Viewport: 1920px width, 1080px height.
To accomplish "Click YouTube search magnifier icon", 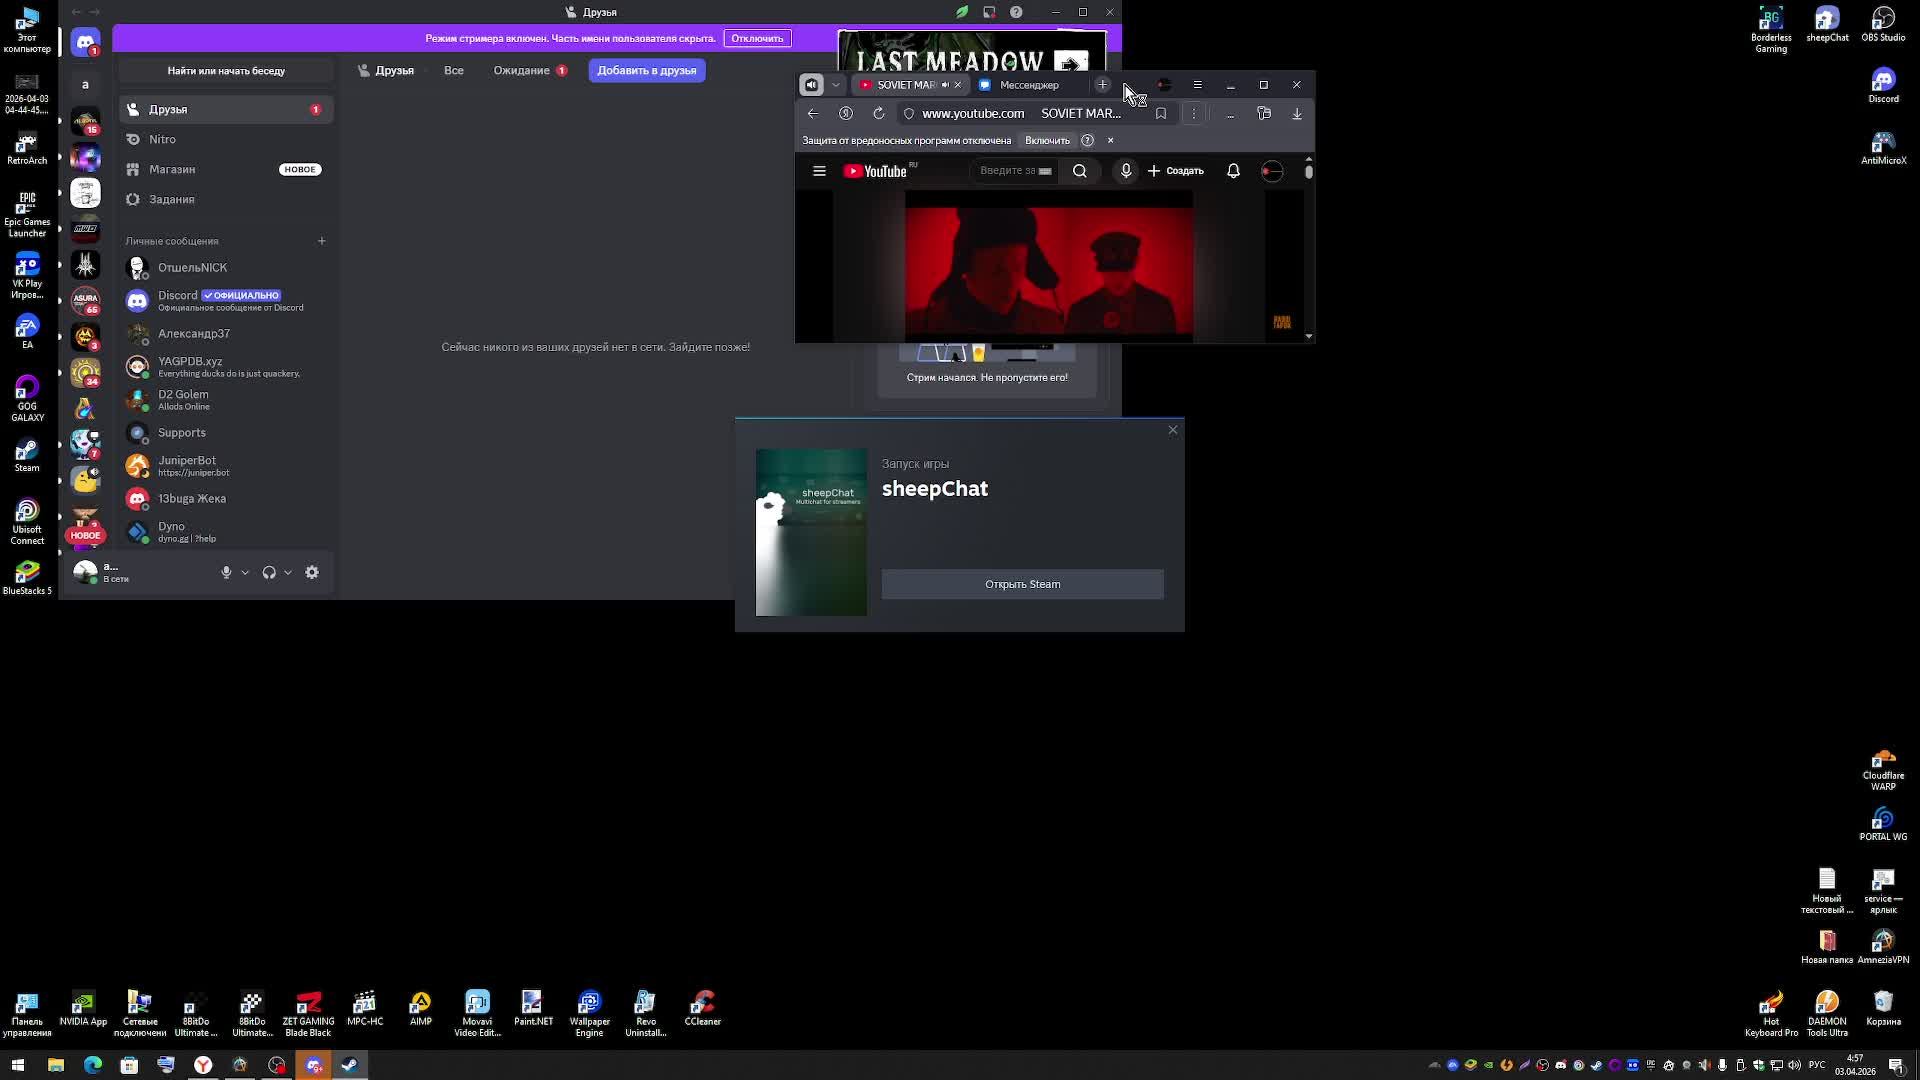I will pos(1079,171).
